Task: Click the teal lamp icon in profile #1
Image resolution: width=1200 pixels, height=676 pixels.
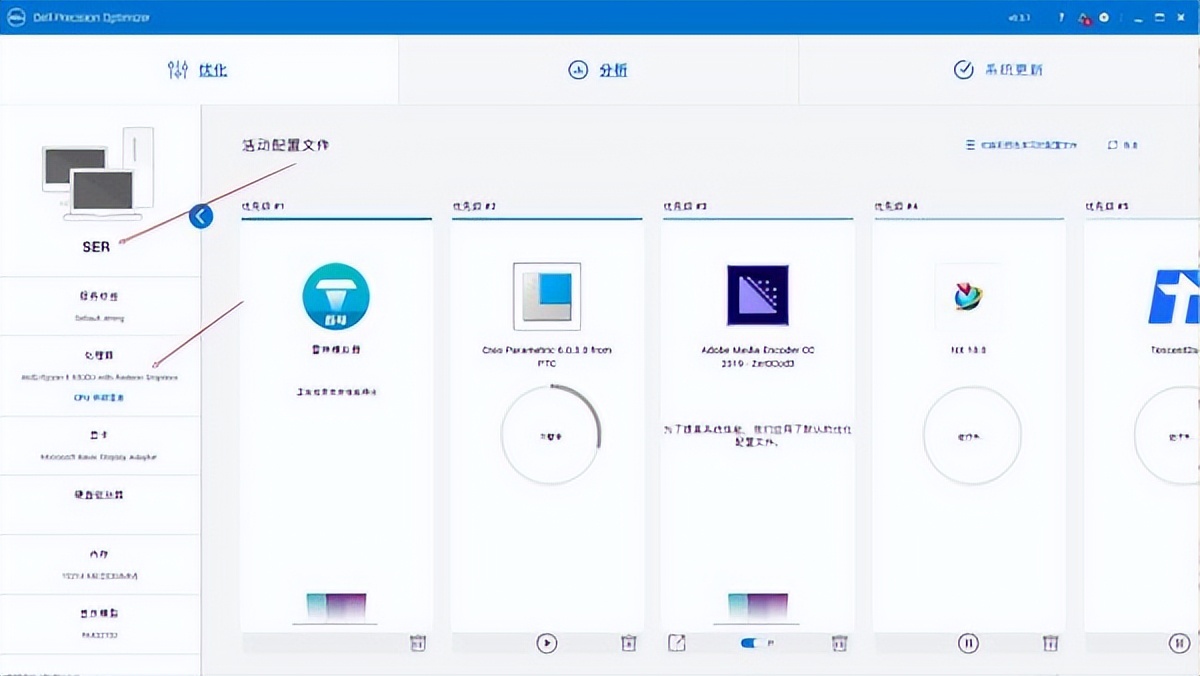Action: [x=336, y=297]
